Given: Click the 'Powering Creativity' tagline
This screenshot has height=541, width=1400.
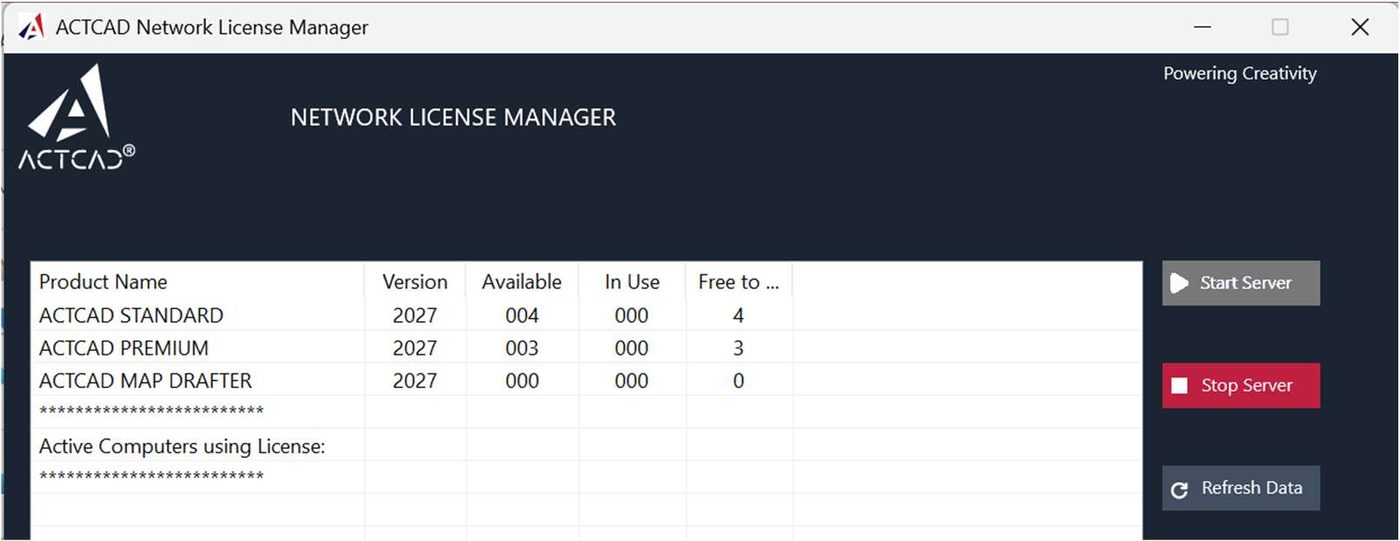Looking at the screenshot, I should pos(1240,73).
